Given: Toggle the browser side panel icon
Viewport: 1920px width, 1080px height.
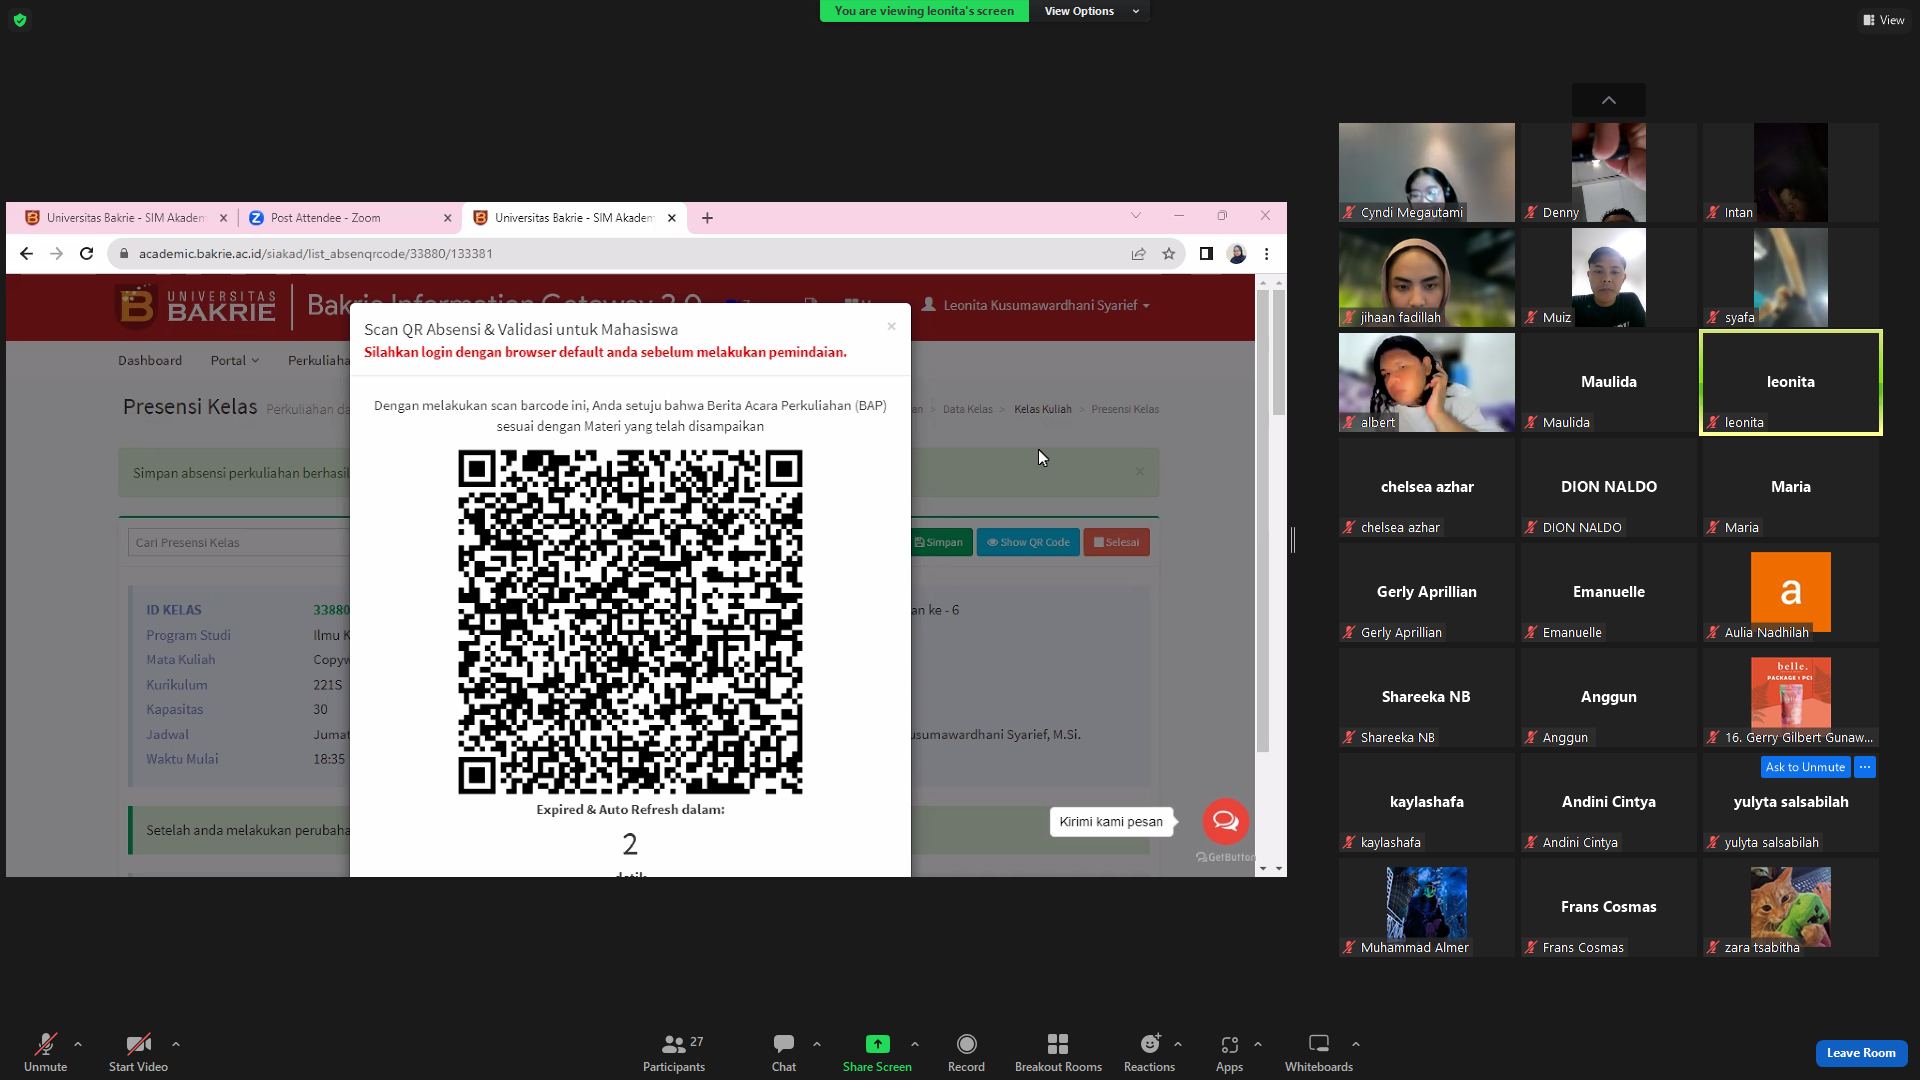Looking at the screenshot, I should point(1207,254).
